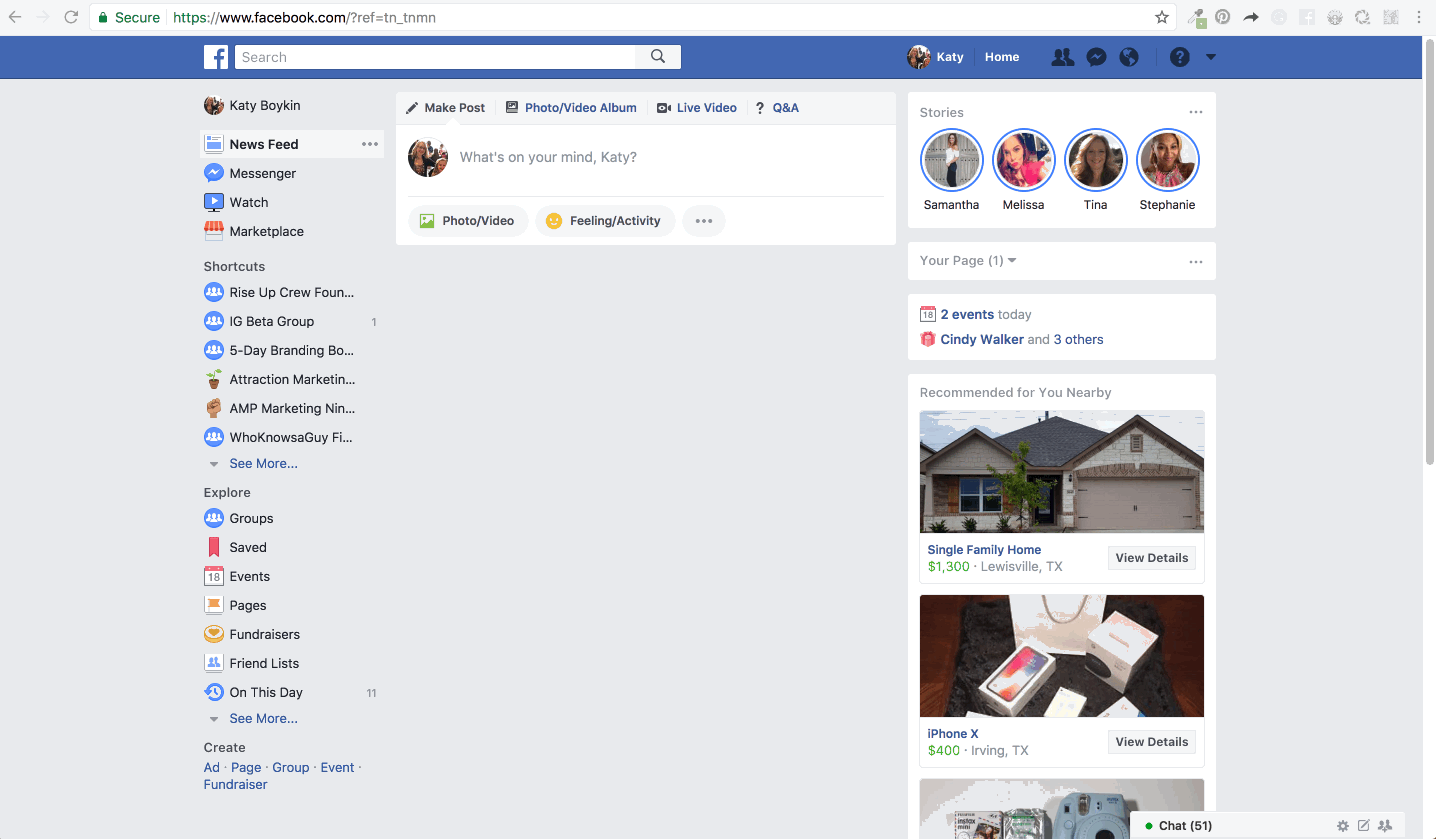Viewport: 1436px width, 839px height.
Task: Open Samantha's story thumbnail
Action: tap(951, 160)
